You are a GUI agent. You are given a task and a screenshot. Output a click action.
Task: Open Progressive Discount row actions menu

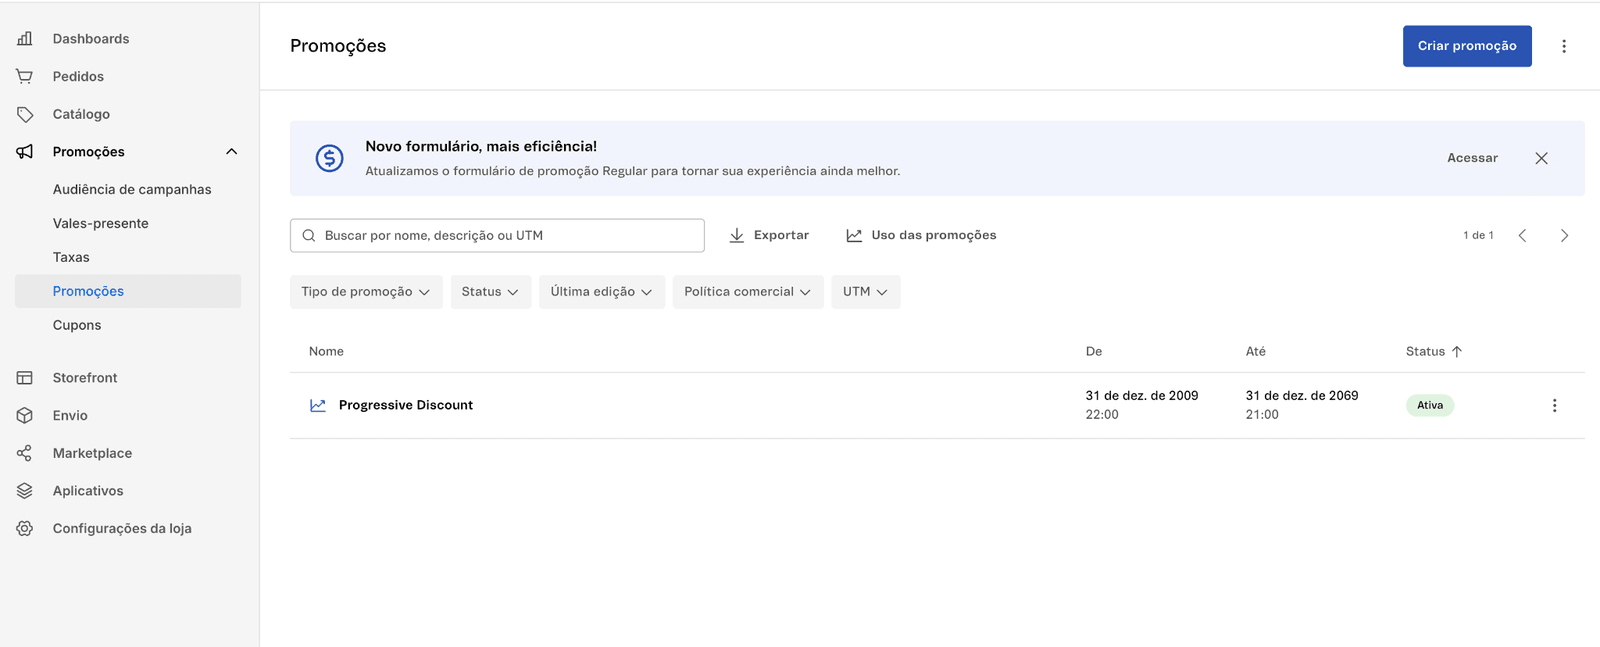(x=1554, y=405)
